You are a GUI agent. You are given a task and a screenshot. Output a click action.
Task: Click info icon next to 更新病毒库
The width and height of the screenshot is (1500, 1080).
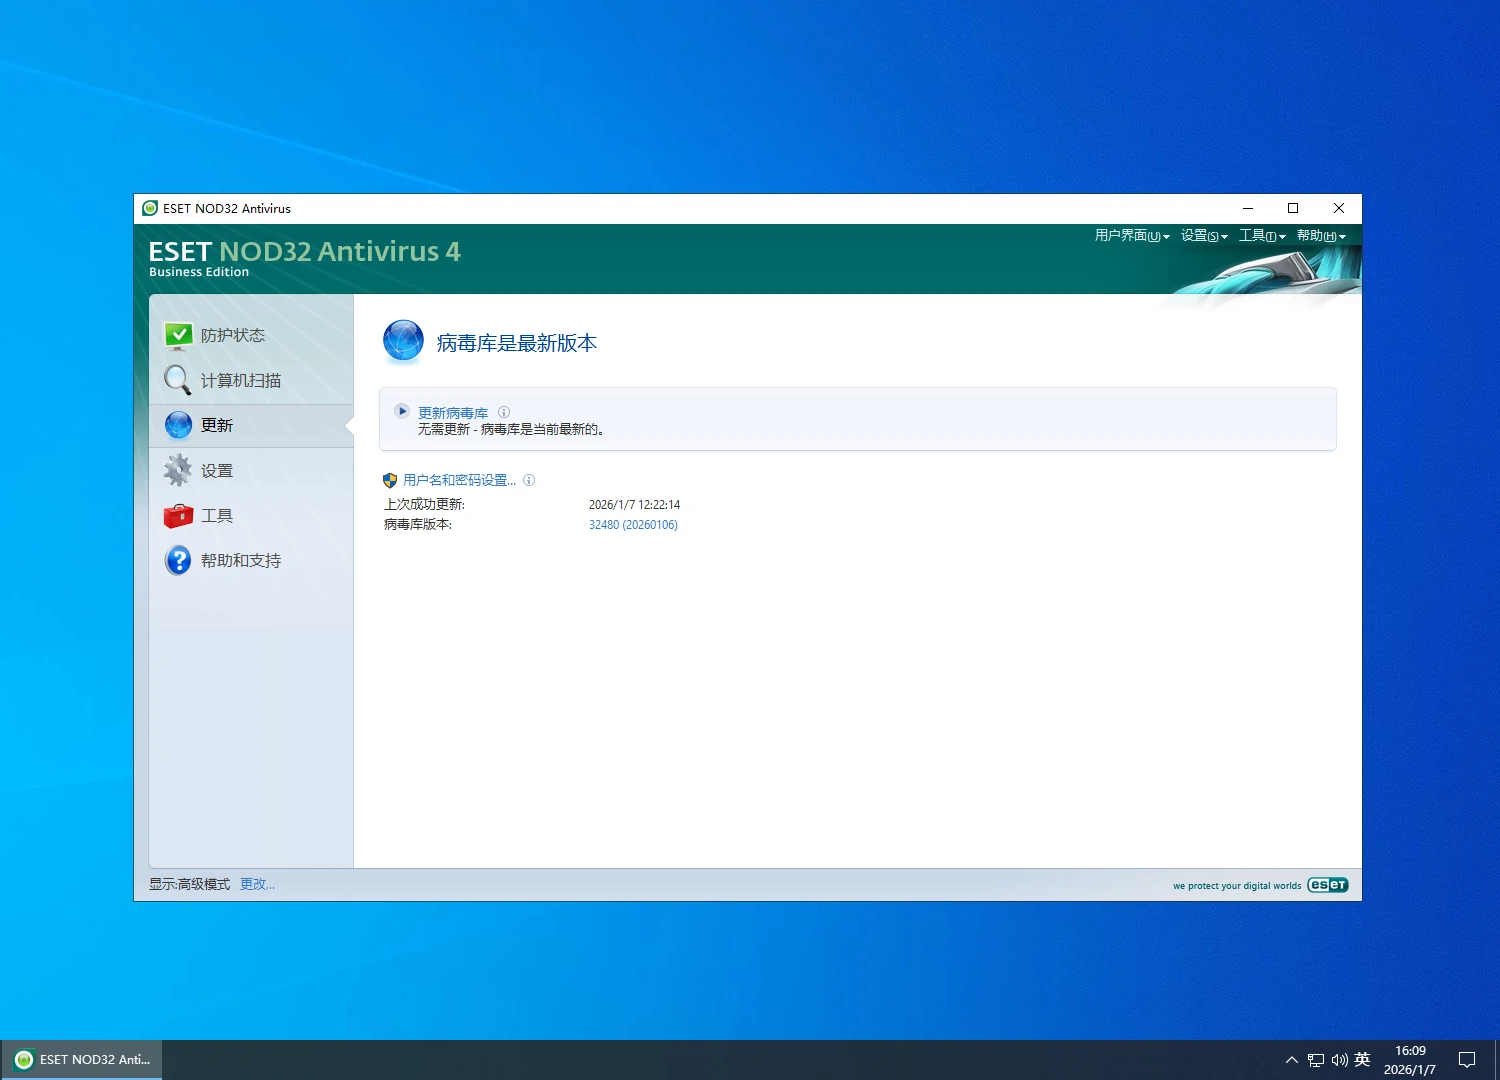(x=504, y=412)
